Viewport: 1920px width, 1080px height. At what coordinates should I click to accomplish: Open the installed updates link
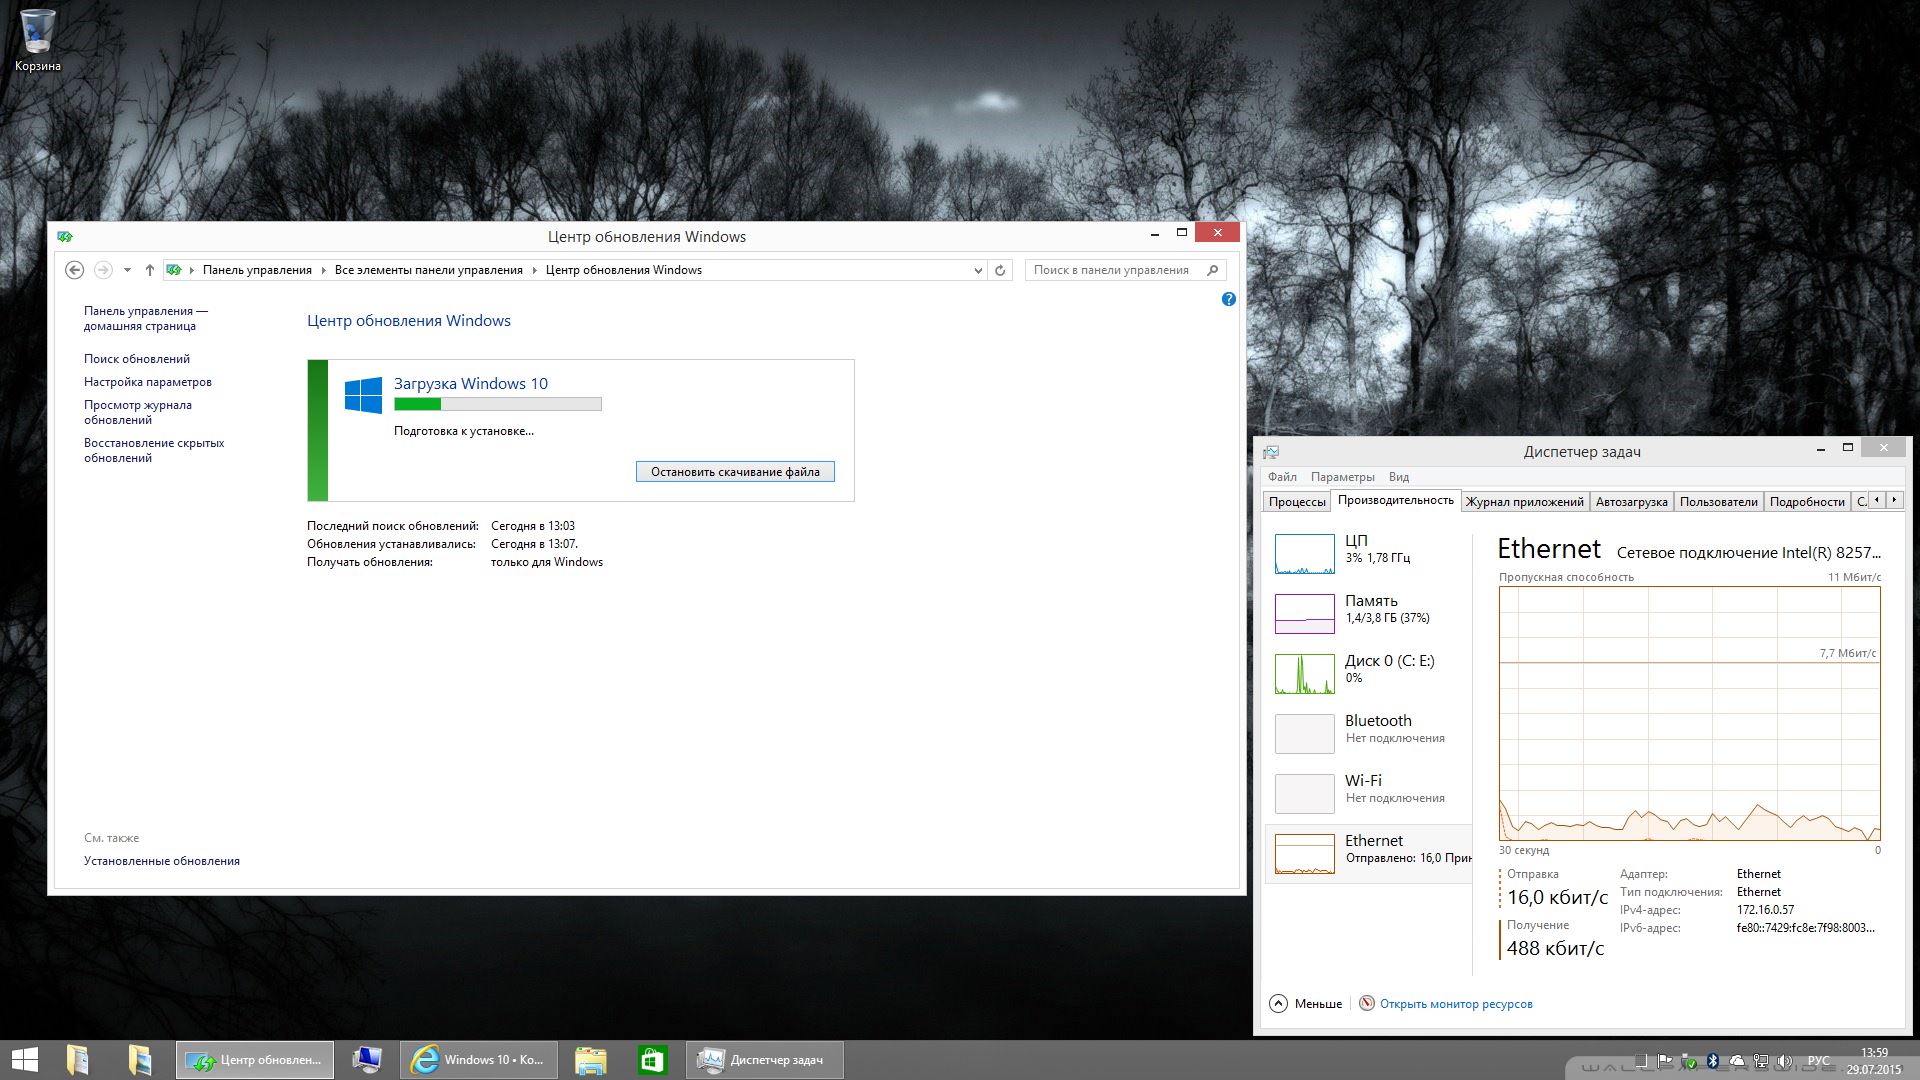point(162,861)
